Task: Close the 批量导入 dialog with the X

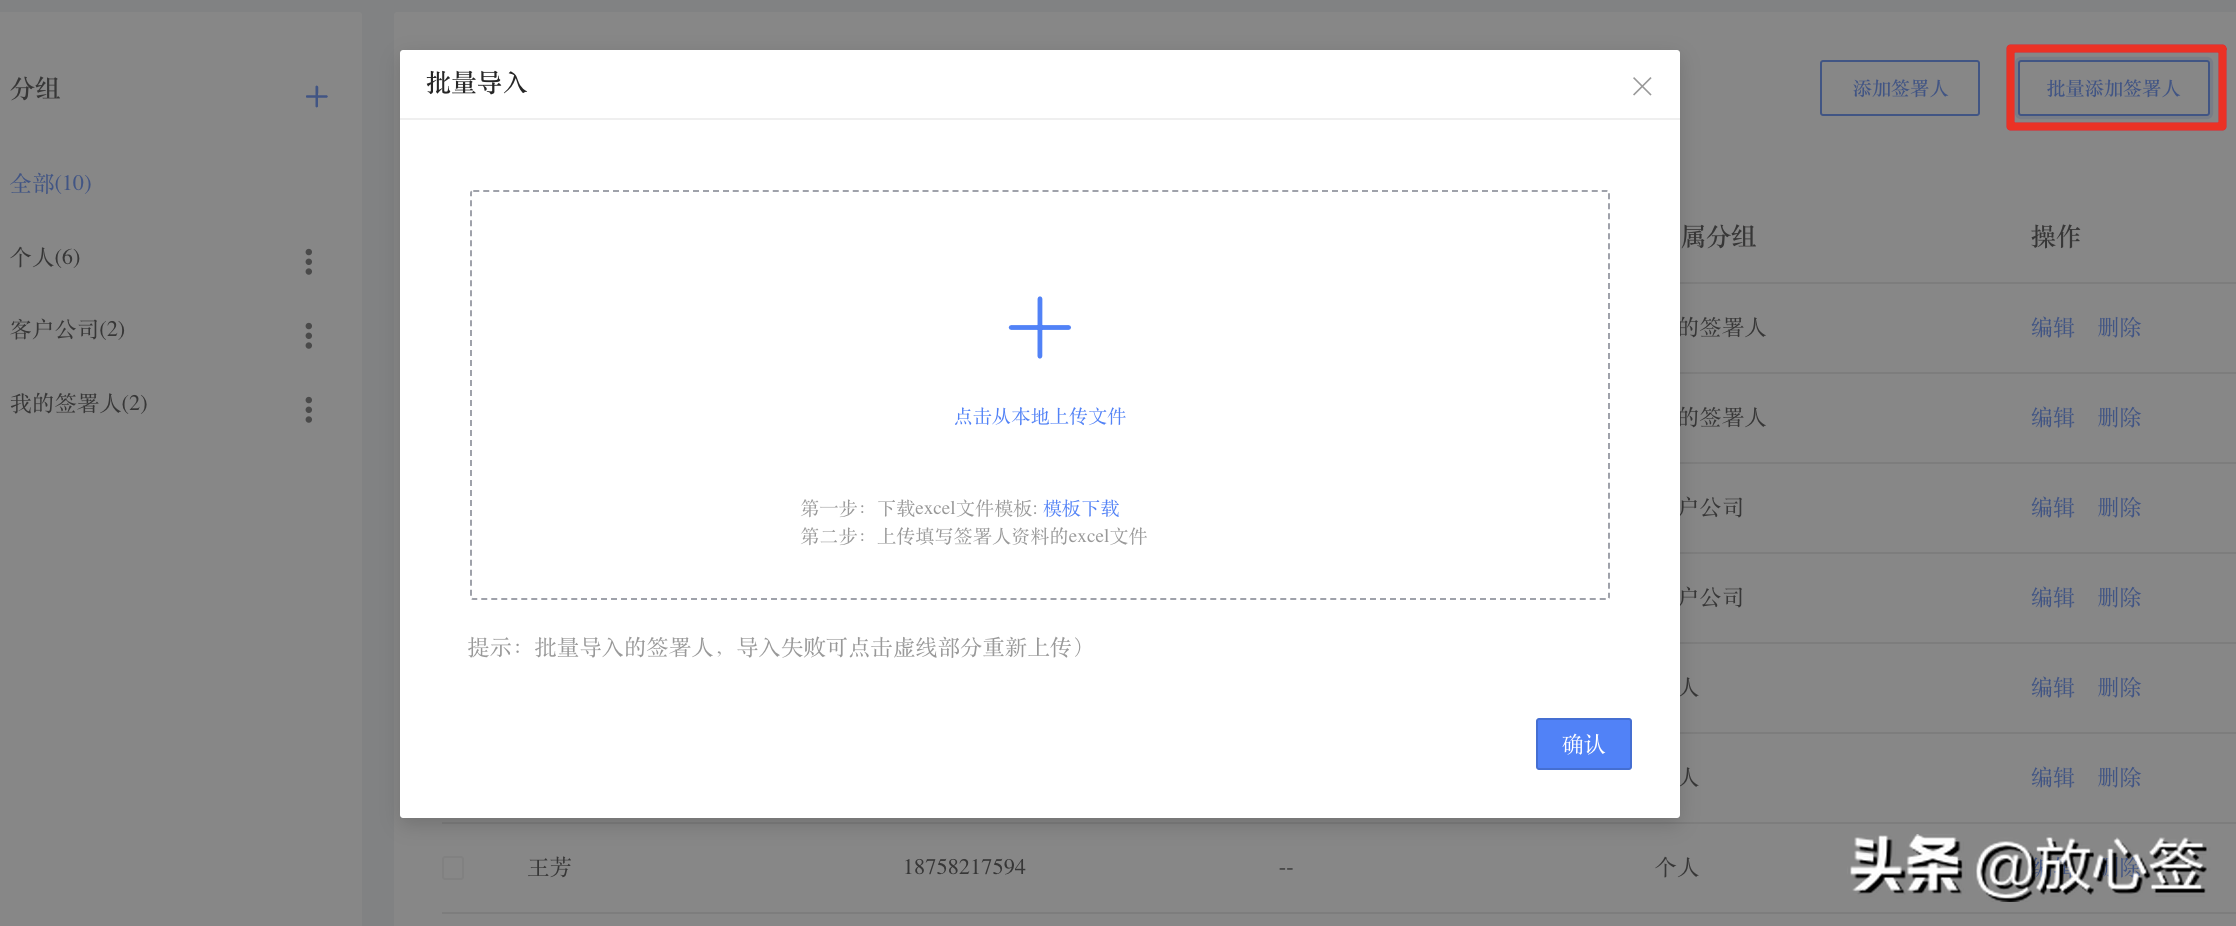Action: point(1641,86)
